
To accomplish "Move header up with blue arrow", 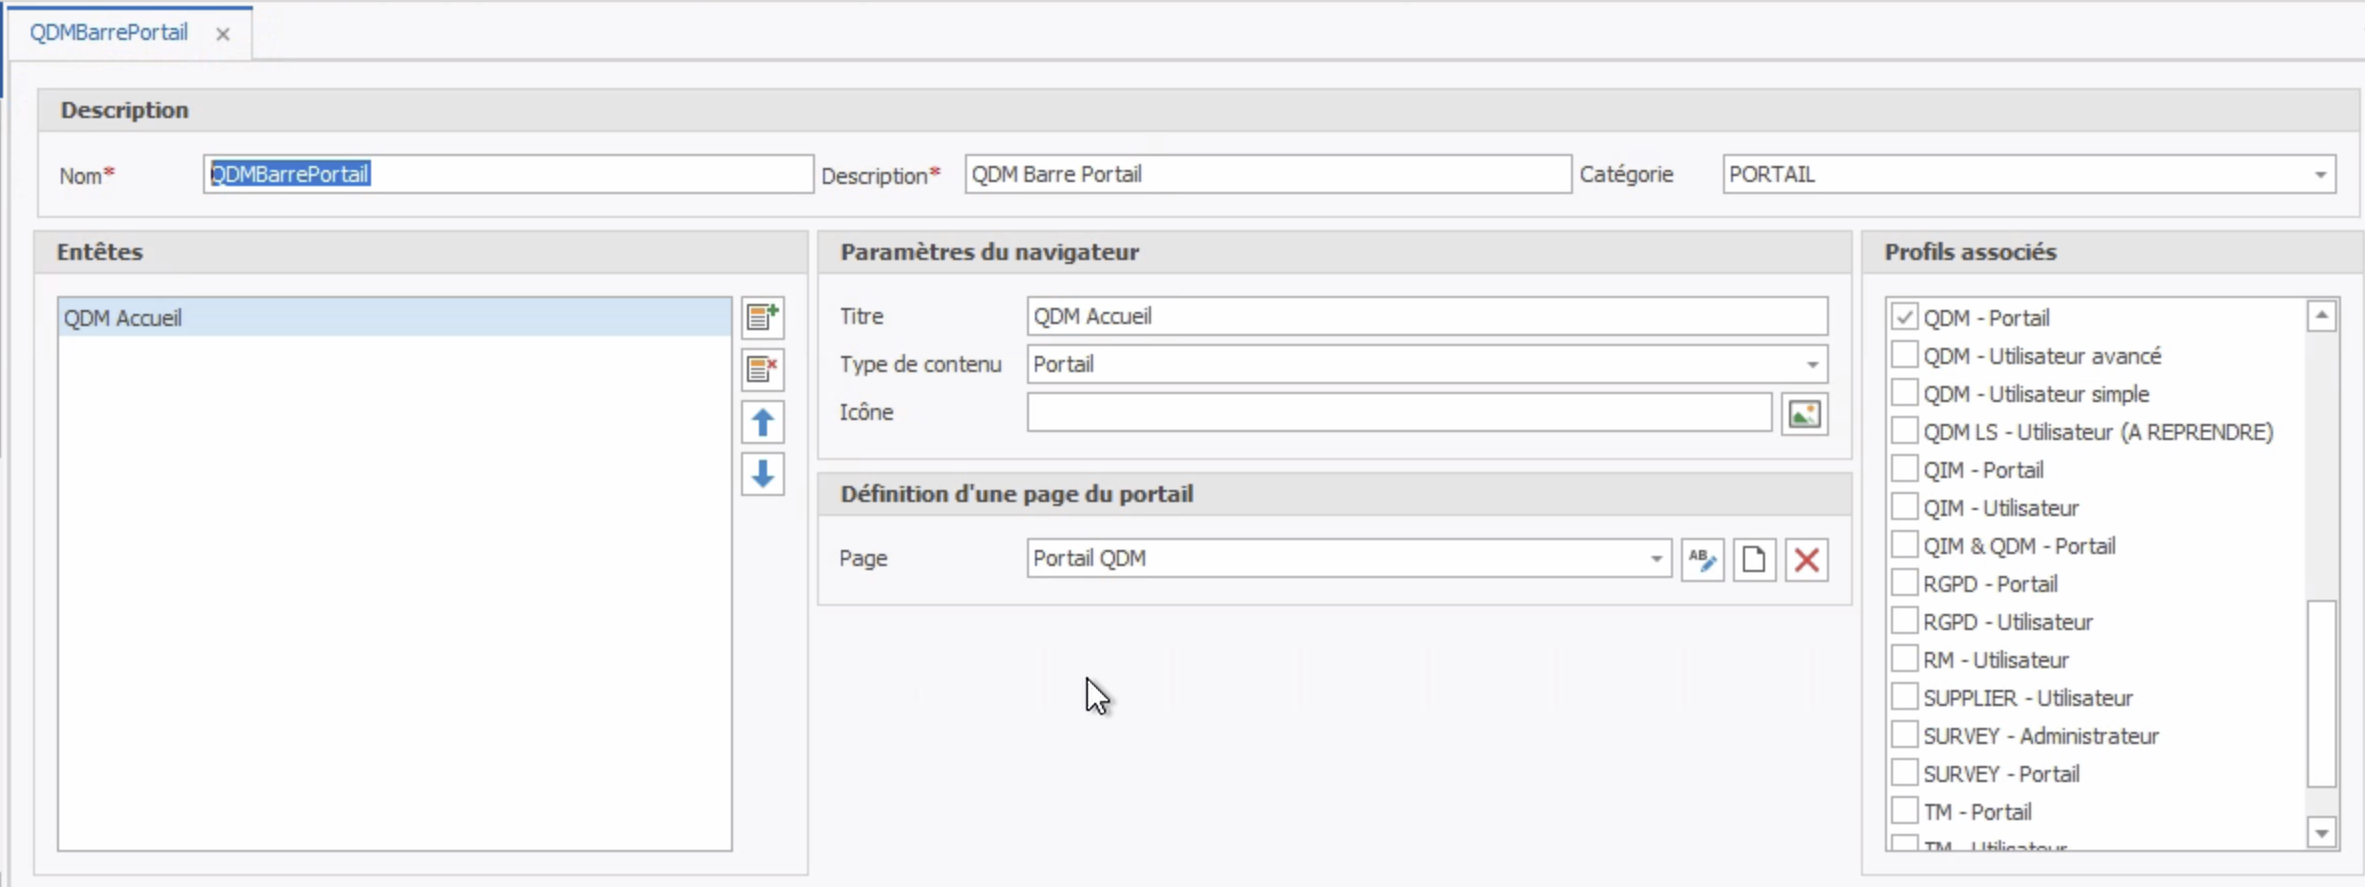I will click(762, 422).
